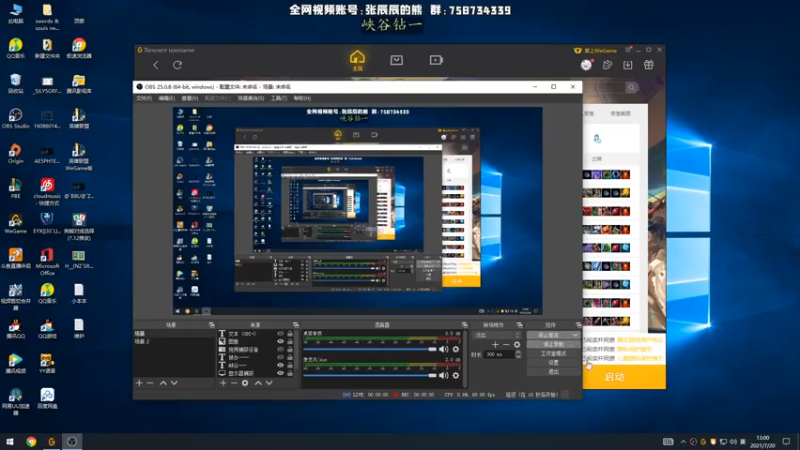Open the WeGame shop bag icon
Screen dimensions: 800x450
tap(396, 60)
